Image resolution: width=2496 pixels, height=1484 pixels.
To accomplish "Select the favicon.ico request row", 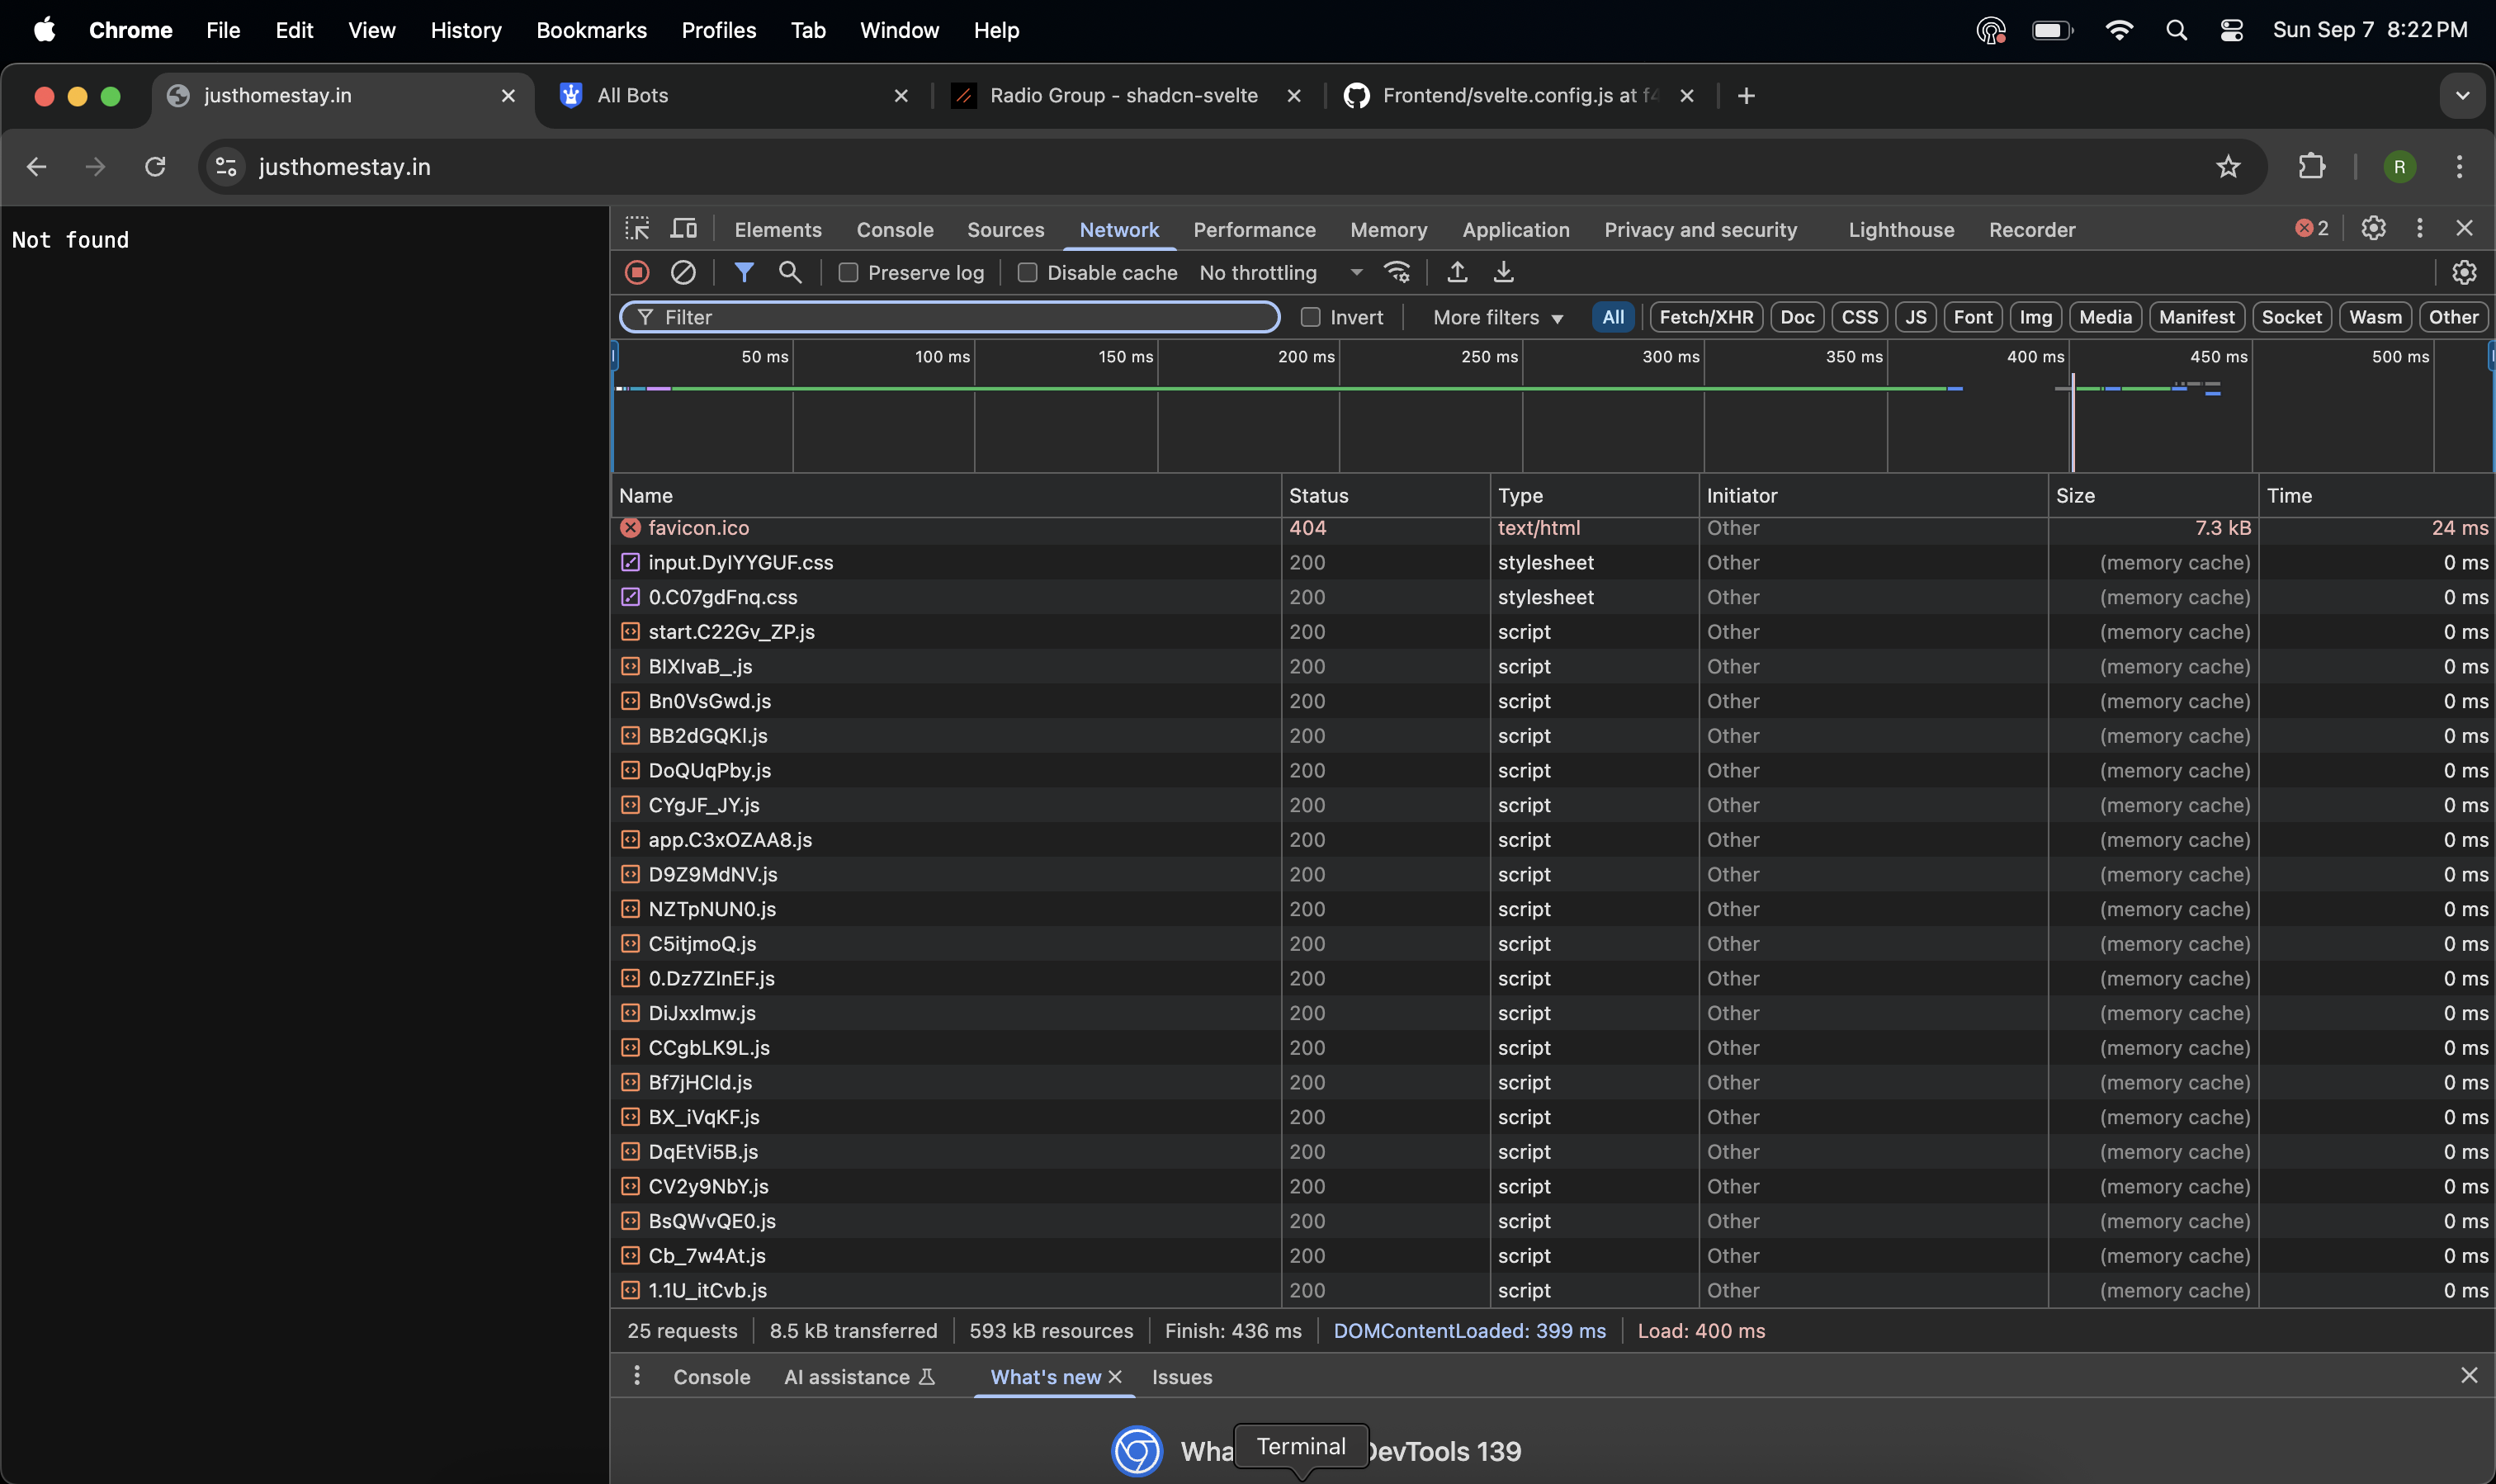I will (698, 528).
